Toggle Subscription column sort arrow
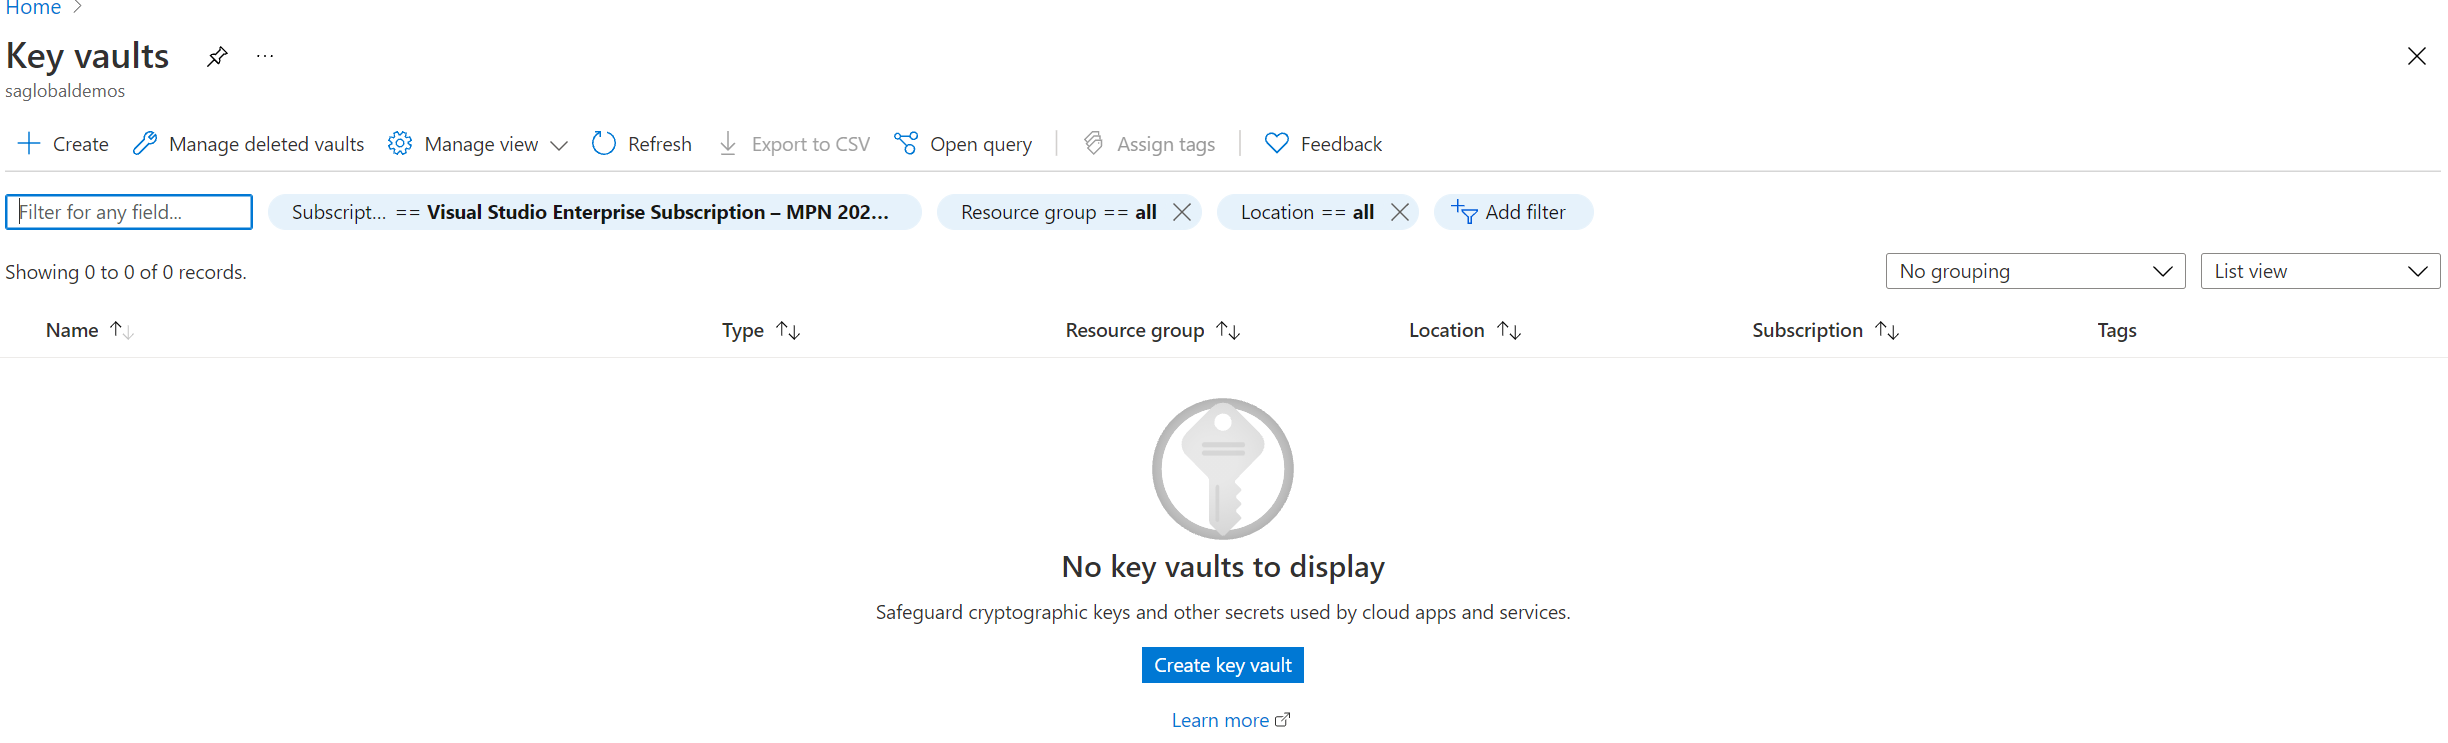The height and width of the screenshot is (743, 2448). point(1890,329)
